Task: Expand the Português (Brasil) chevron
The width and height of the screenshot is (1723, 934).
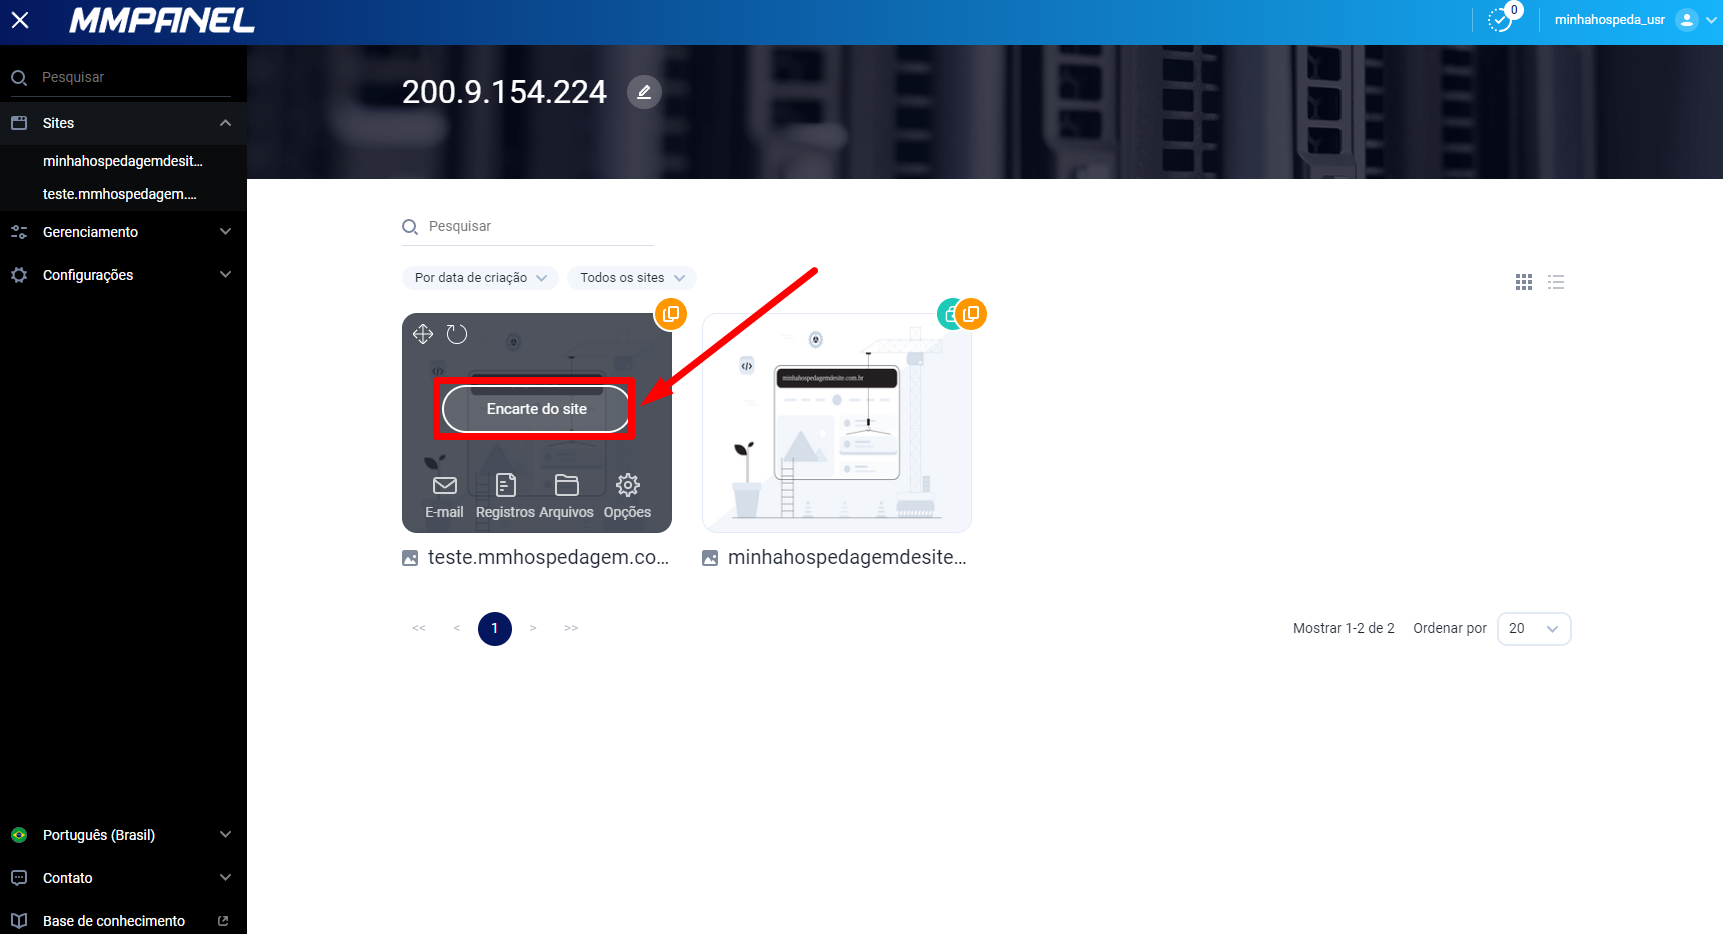Action: (225, 835)
